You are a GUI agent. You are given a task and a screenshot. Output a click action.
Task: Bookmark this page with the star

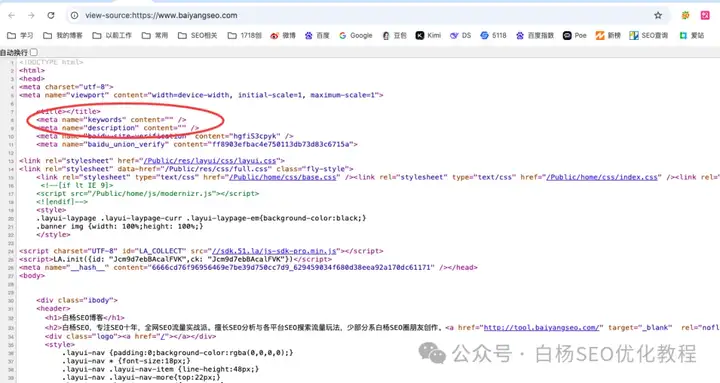(x=658, y=15)
